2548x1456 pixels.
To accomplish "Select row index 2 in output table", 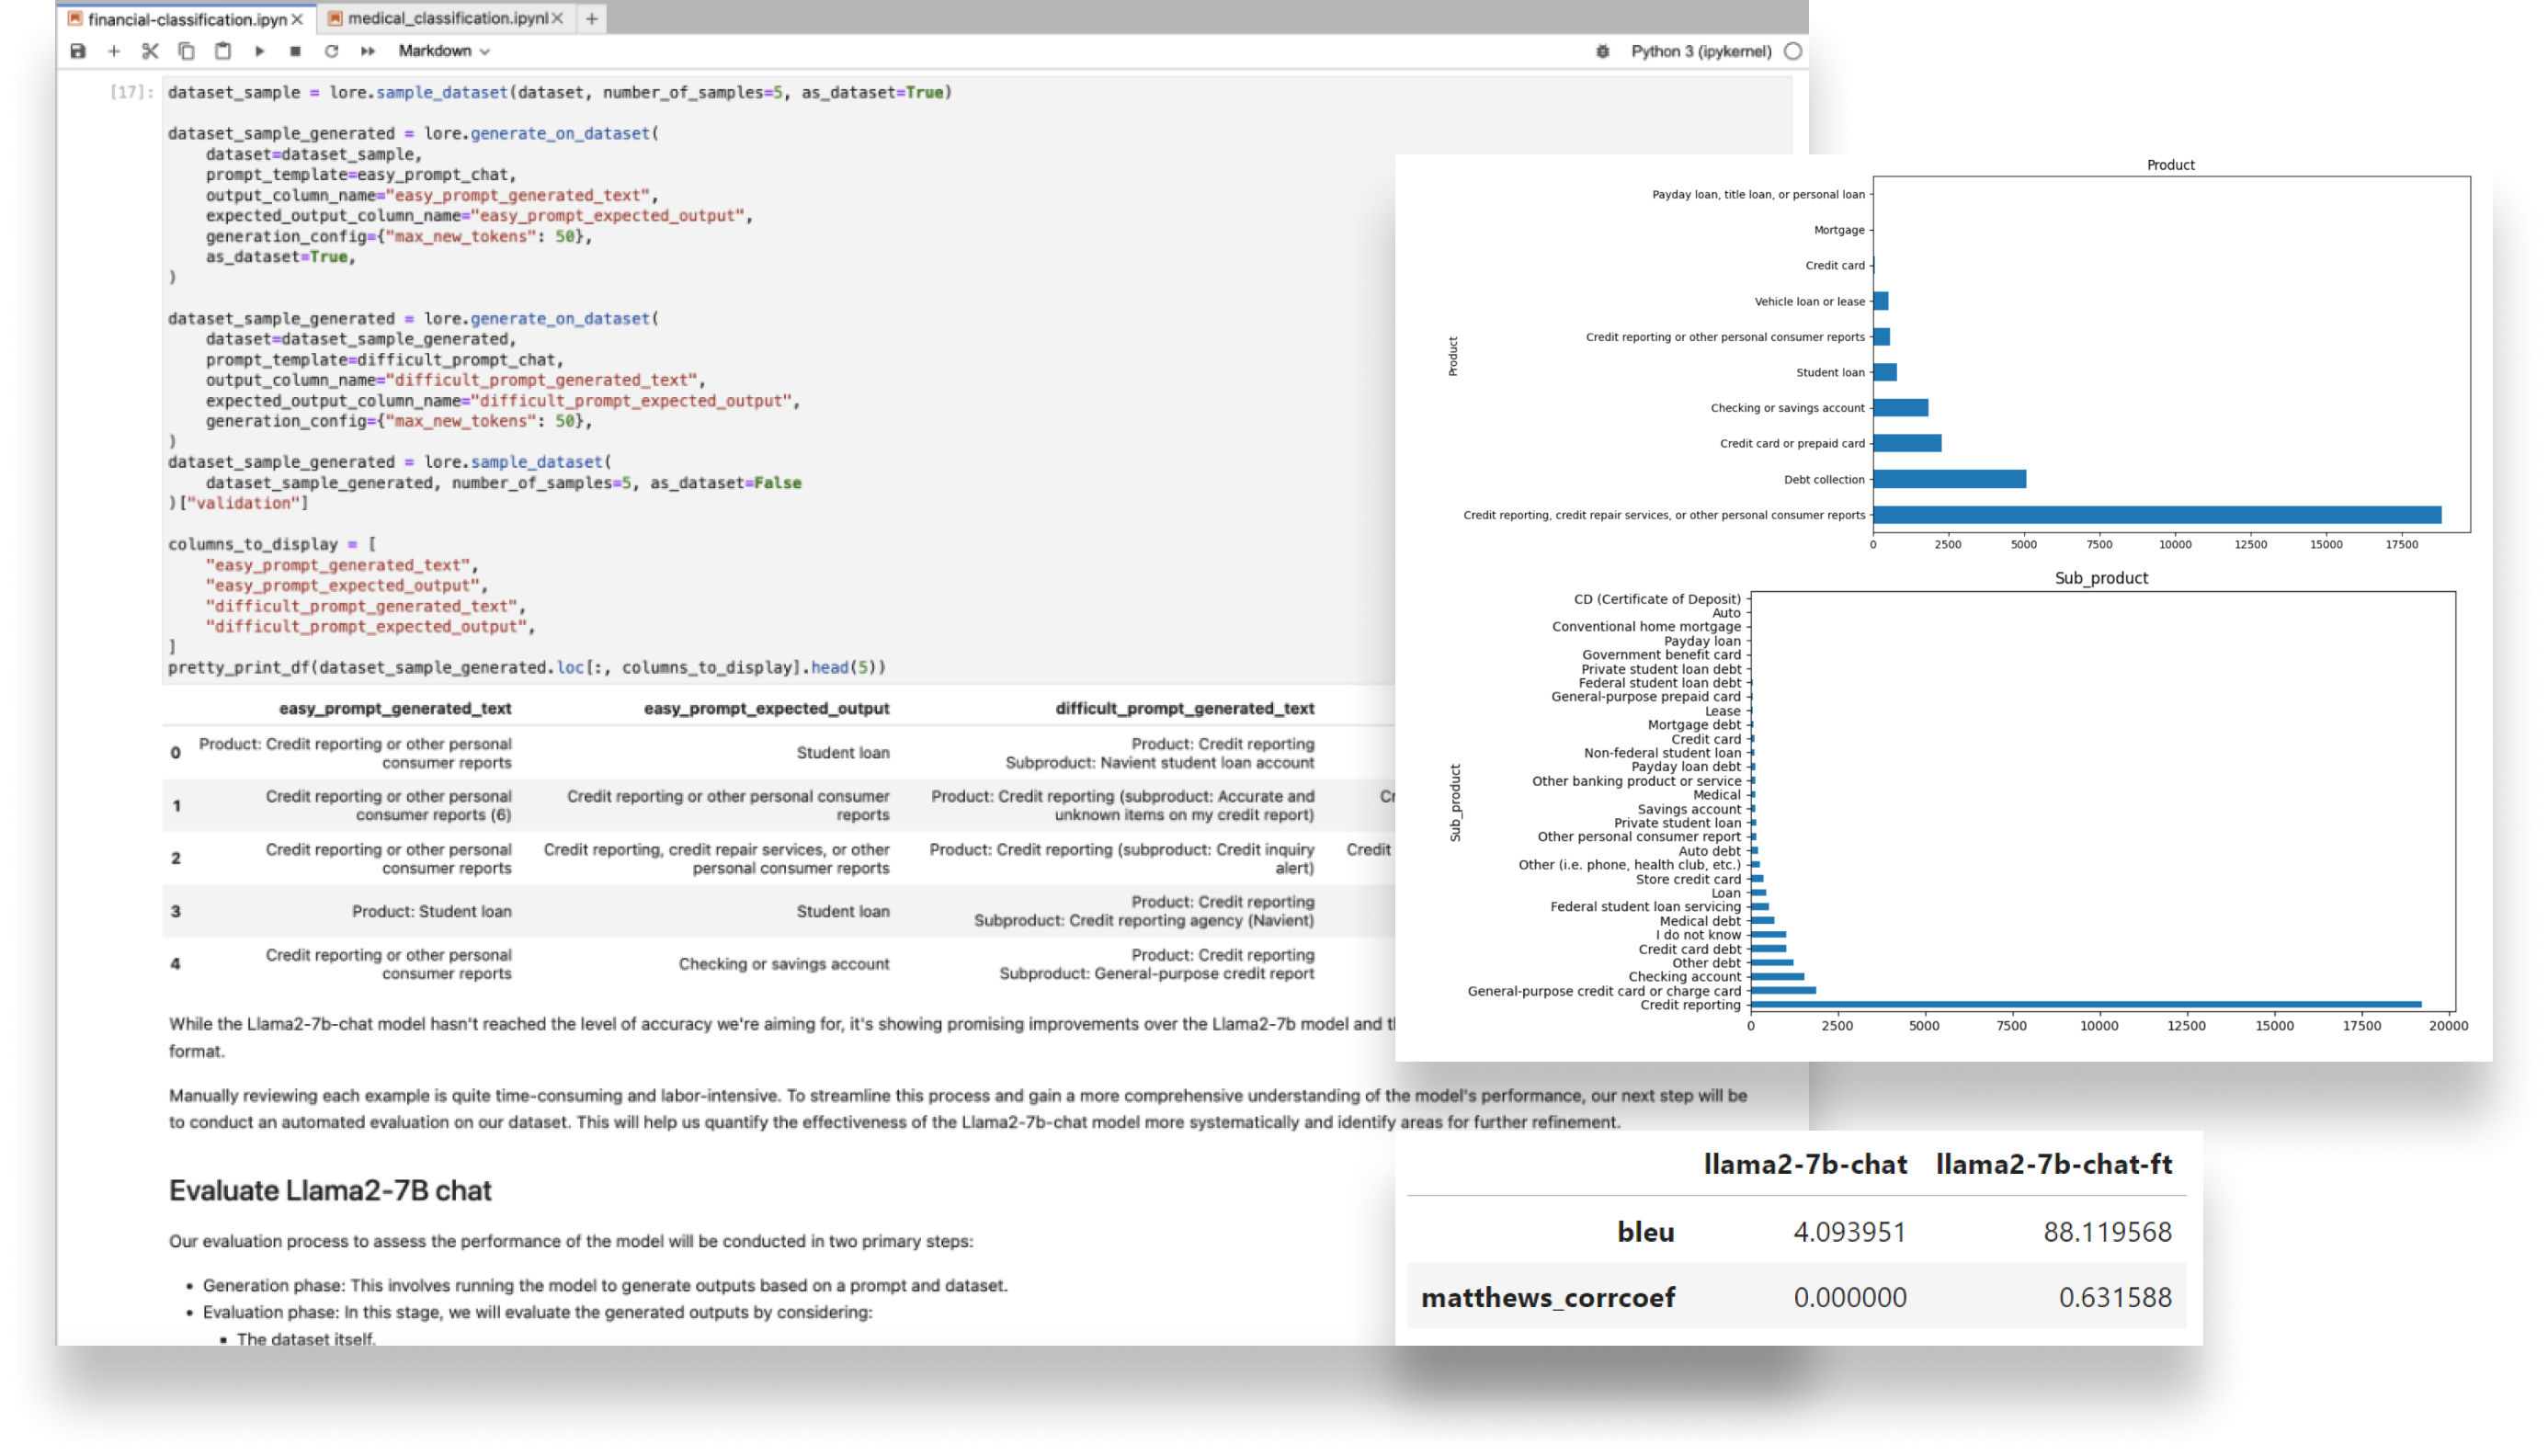I will click(176, 858).
